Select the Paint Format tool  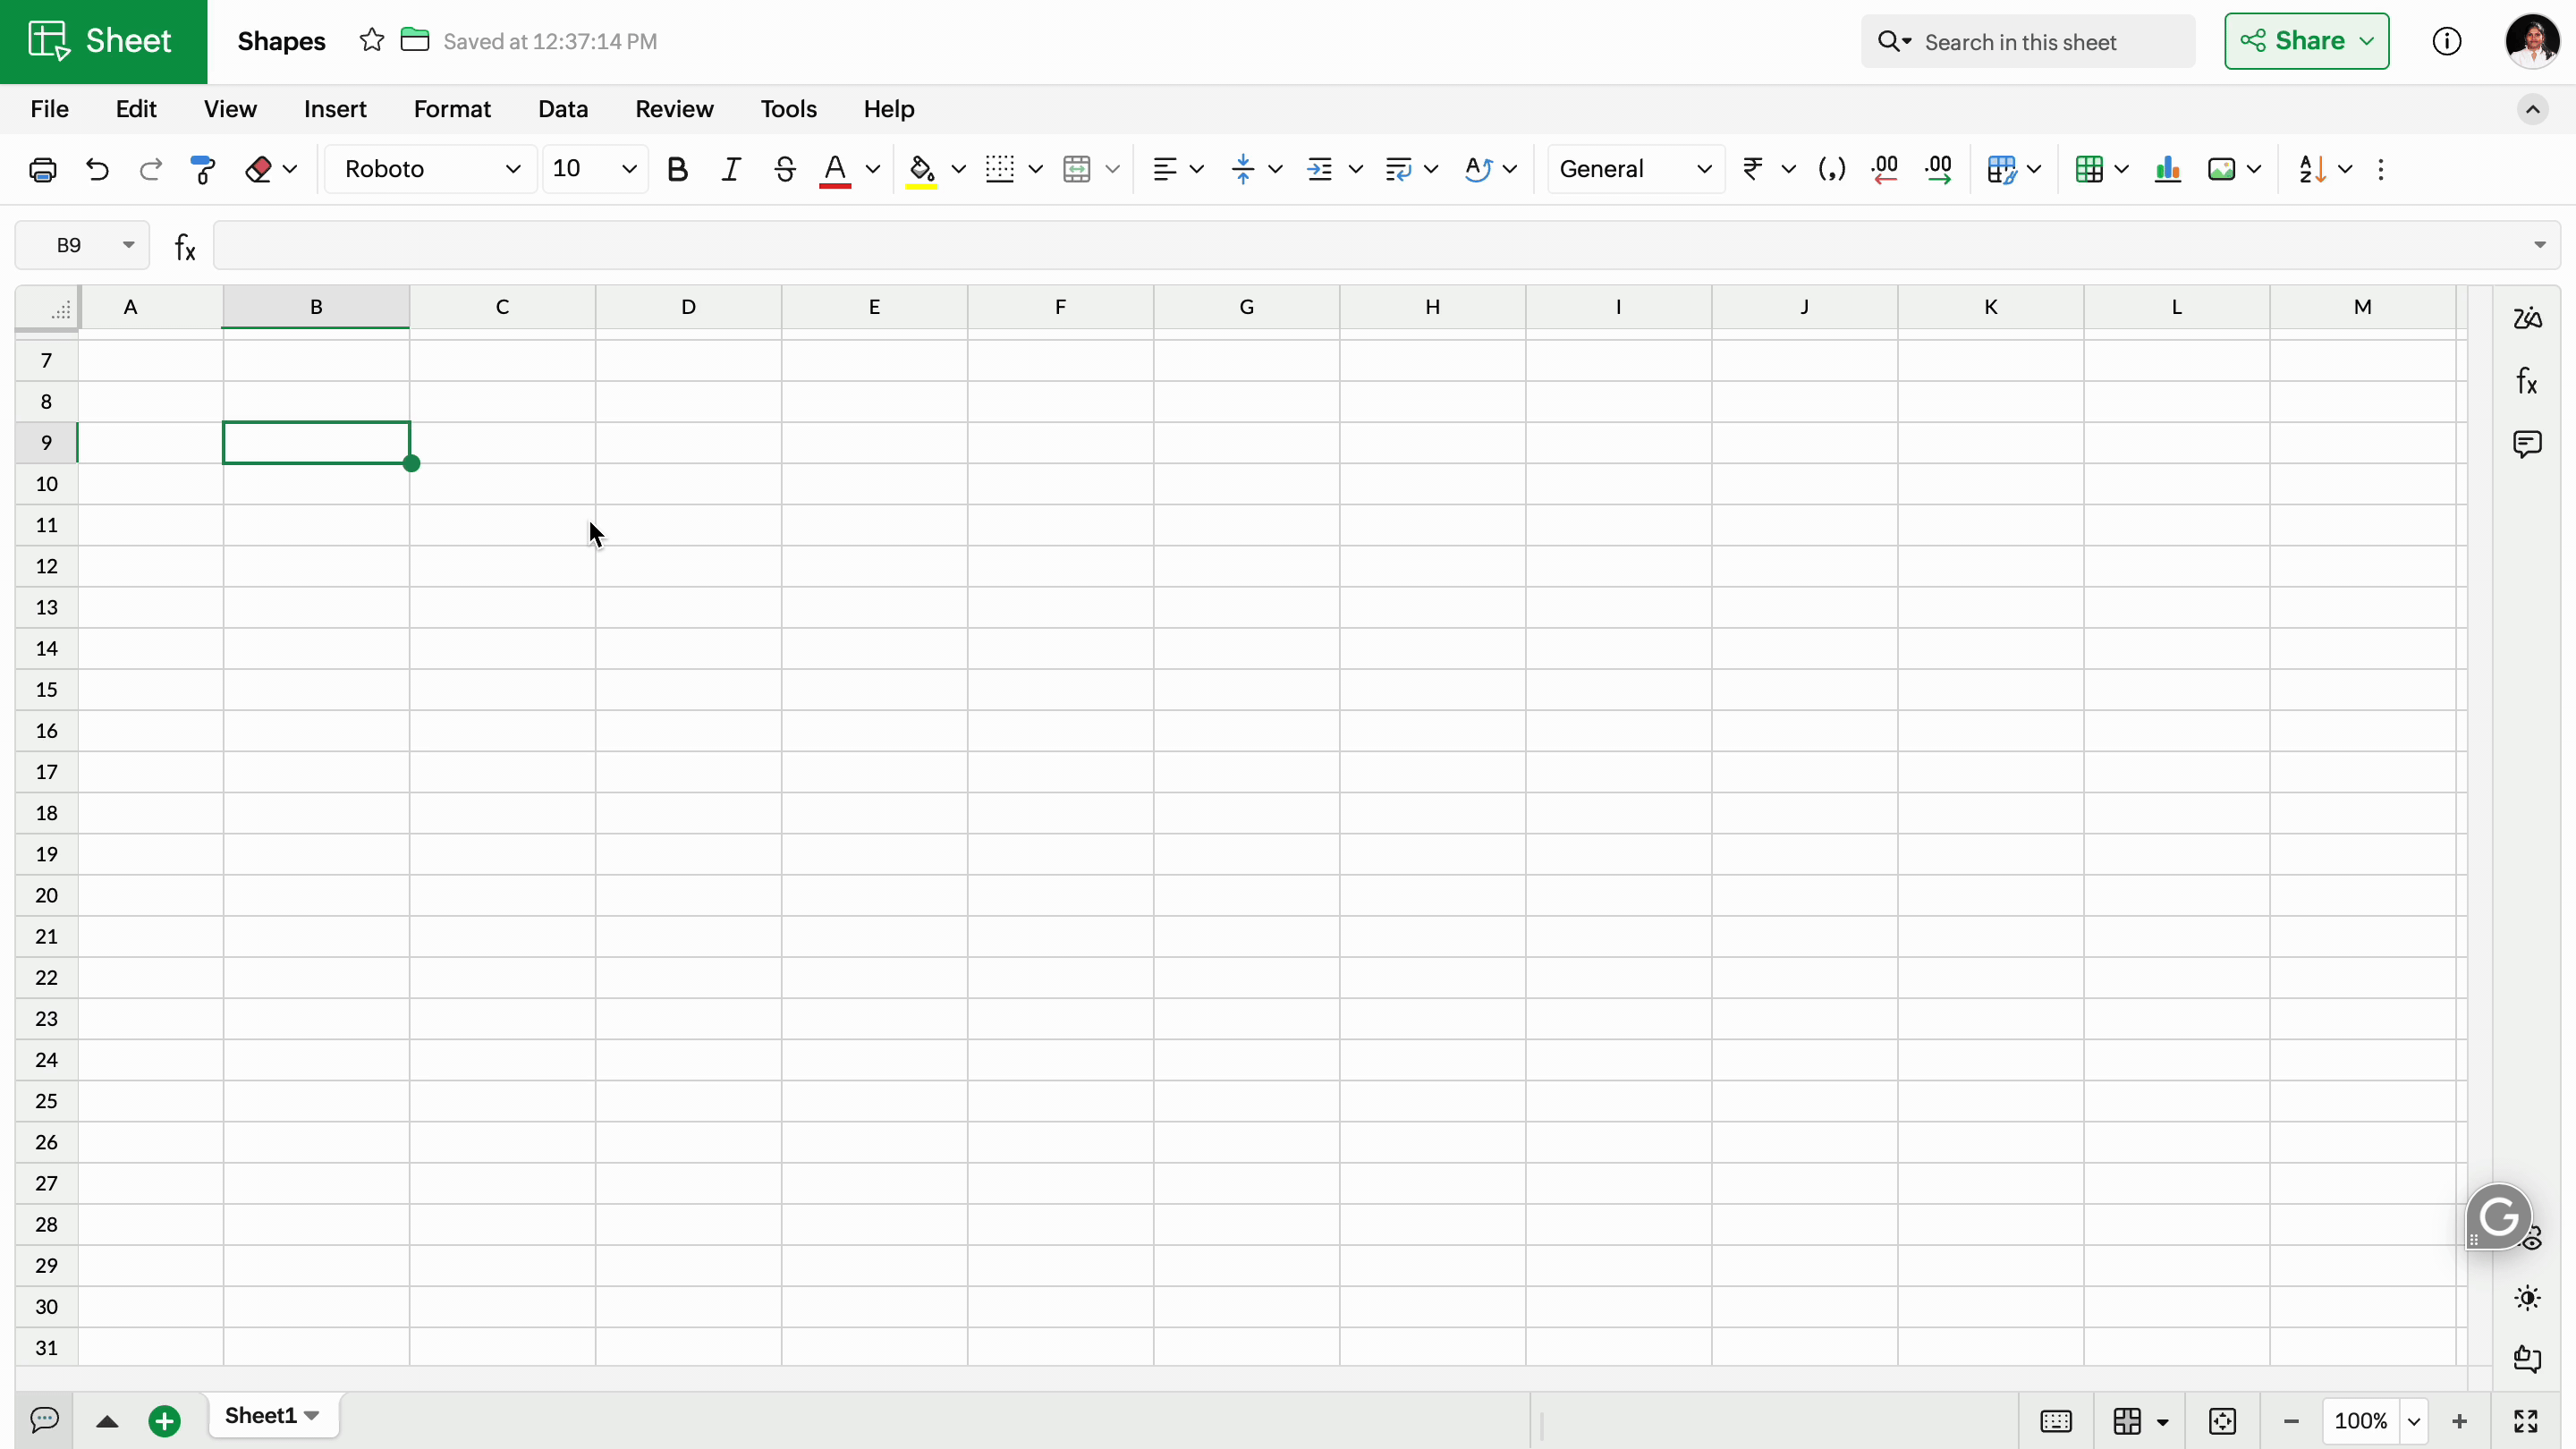(x=203, y=169)
